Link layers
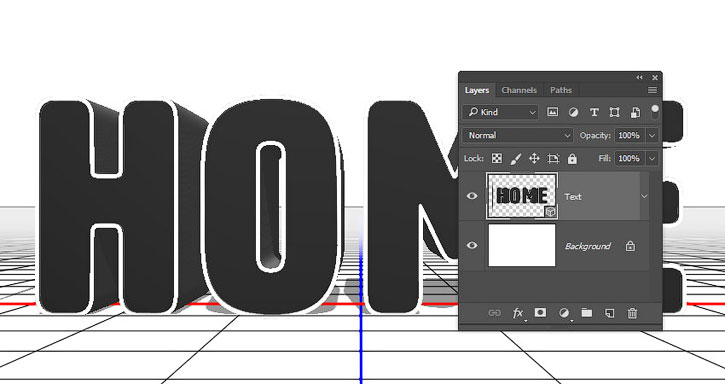The height and width of the screenshot is (384, 725). (494, 313)
